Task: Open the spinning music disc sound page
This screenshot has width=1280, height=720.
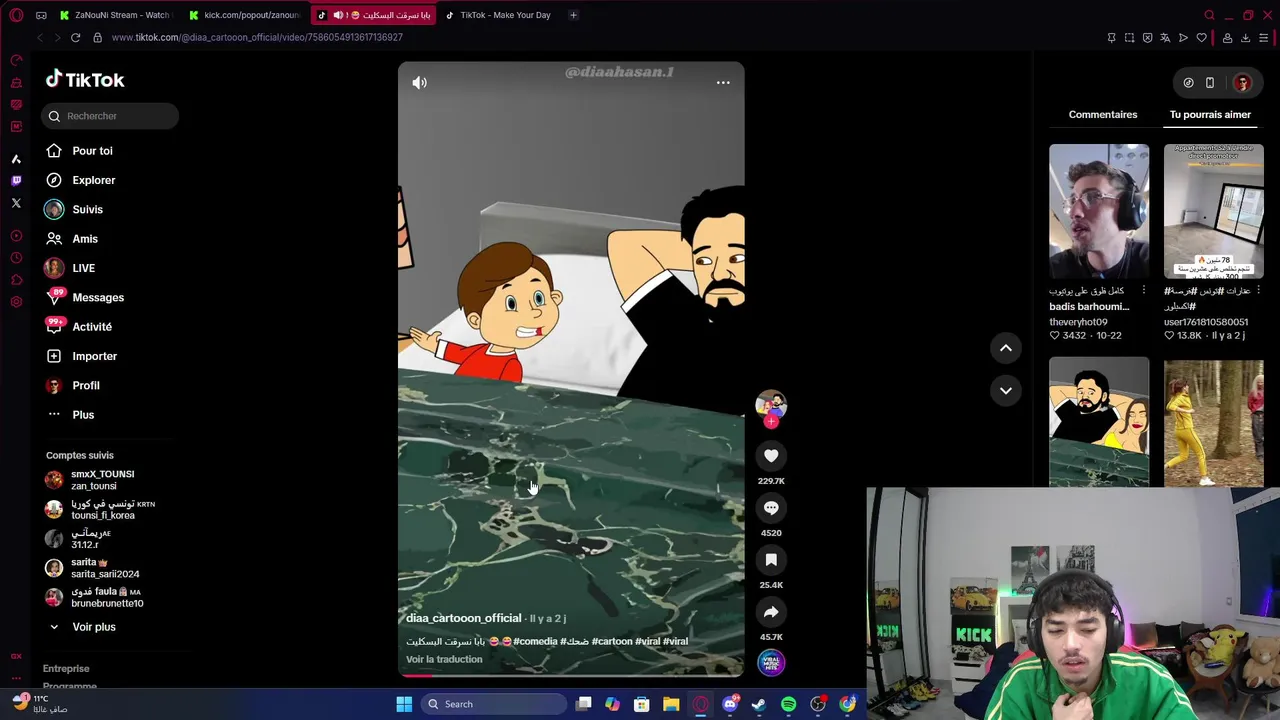Action: coord(771,662)
